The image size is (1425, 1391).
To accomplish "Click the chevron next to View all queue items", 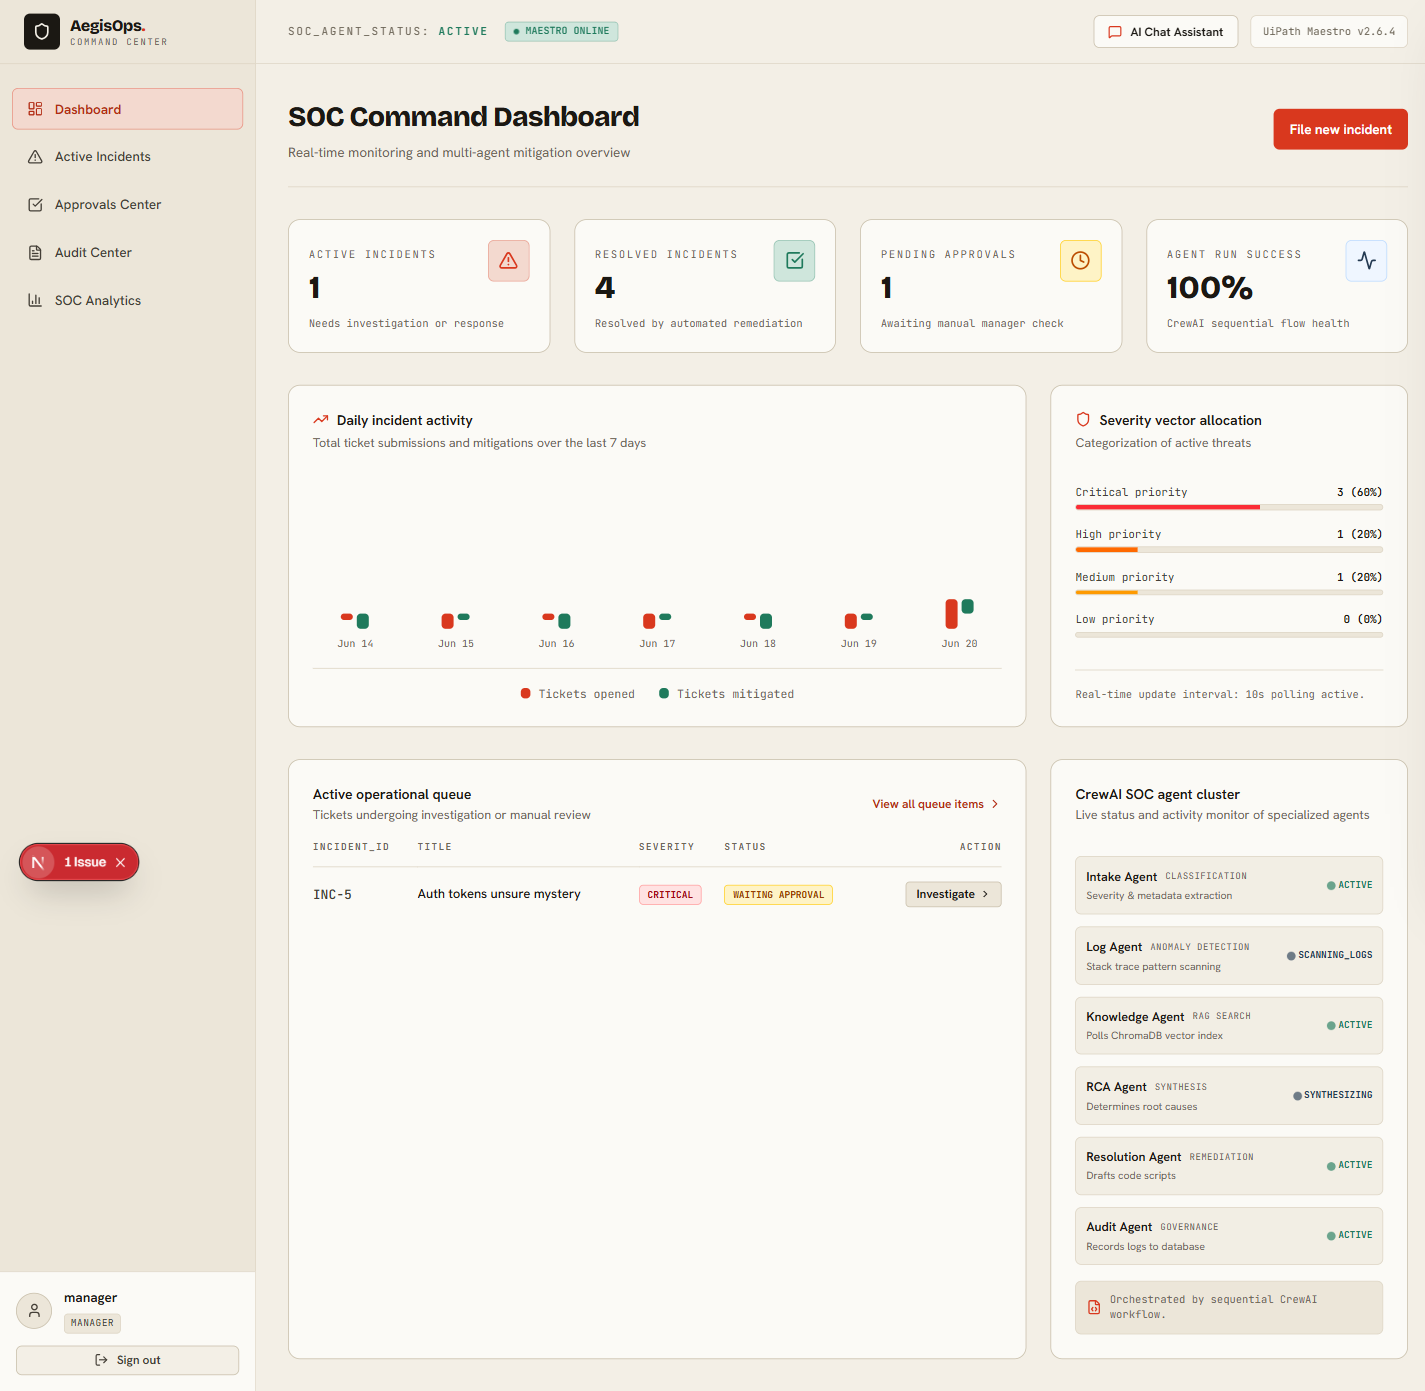I will click(994, 804).
